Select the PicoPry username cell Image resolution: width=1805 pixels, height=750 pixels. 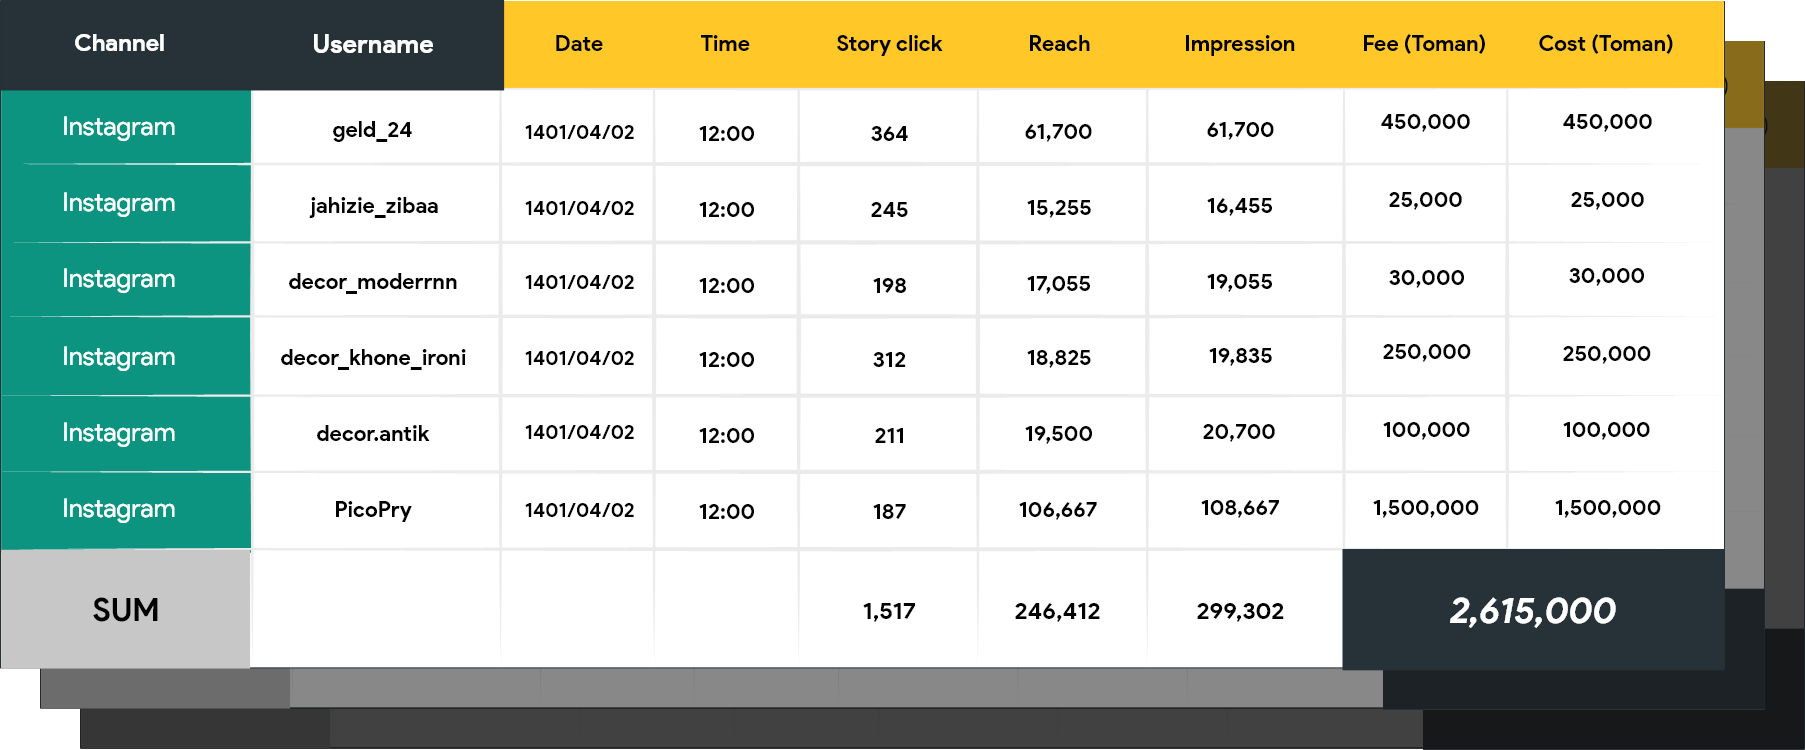[372, 510]
